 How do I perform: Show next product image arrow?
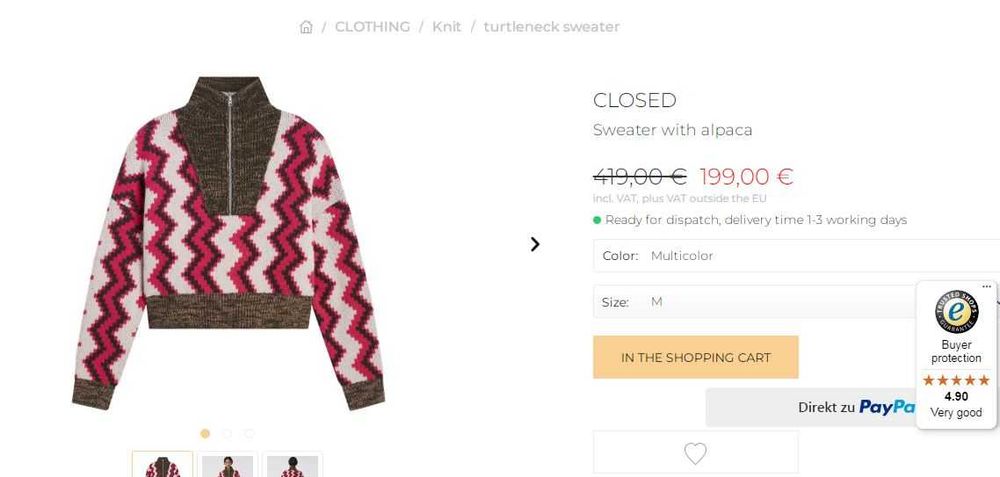[535, 244]
